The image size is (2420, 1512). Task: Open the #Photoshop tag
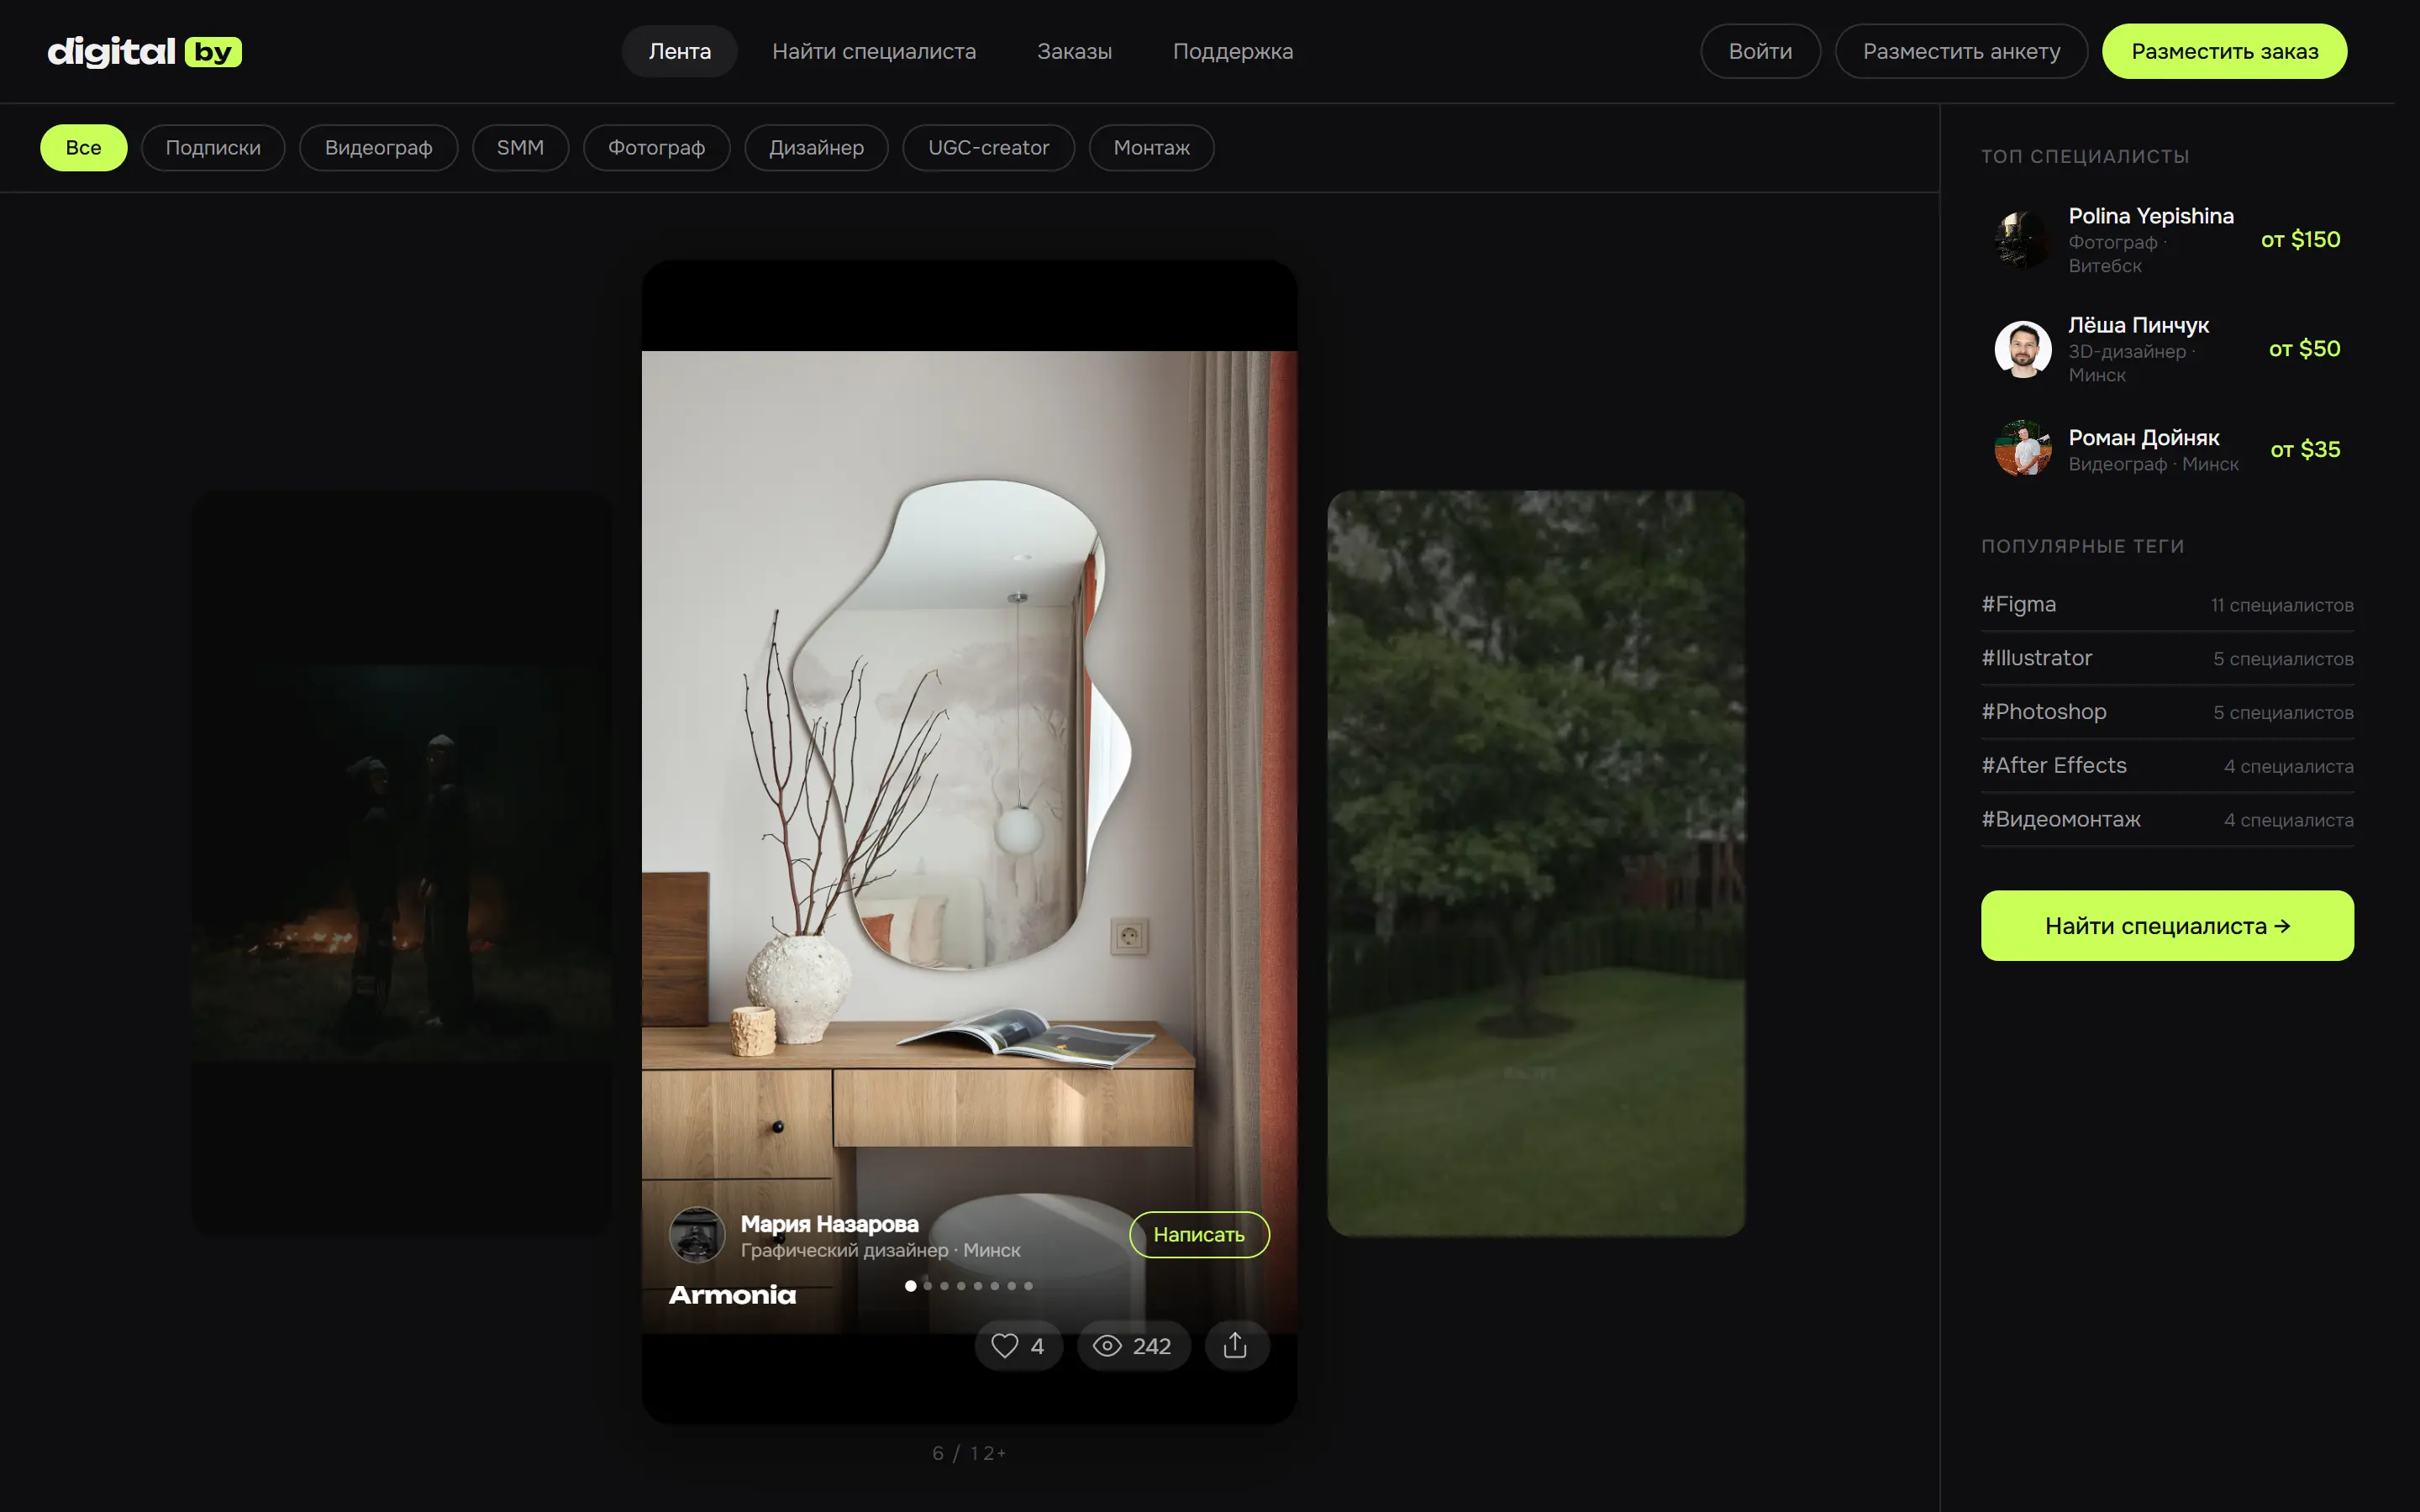2167,712
